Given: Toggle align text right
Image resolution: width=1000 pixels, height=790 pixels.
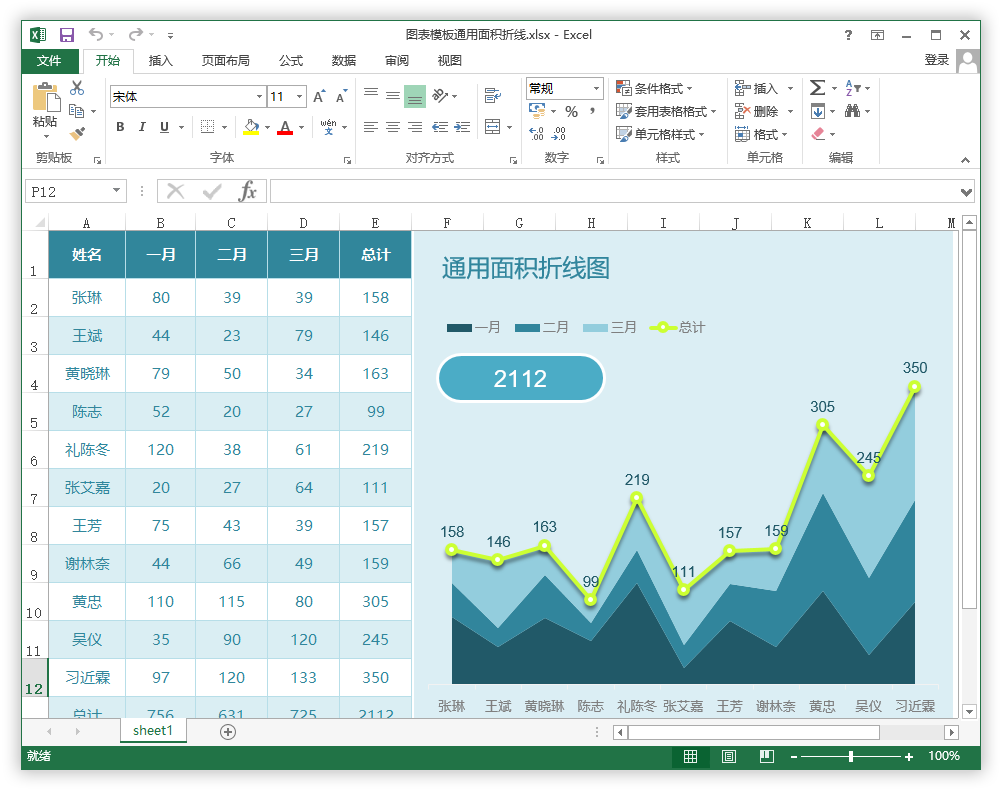Looking at the screenshot, I should [x=415, y=127].
